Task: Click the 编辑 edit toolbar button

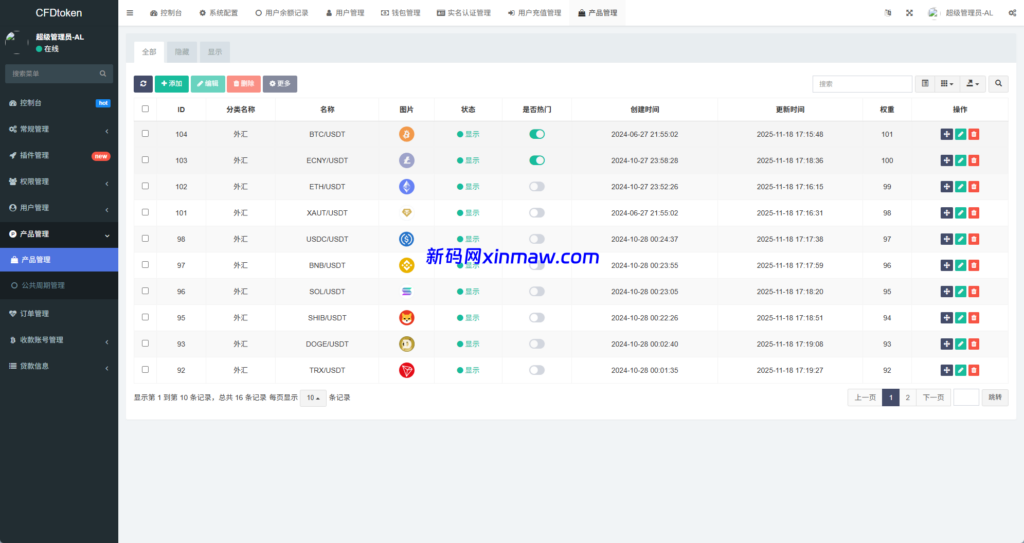Action: (208, 84)
